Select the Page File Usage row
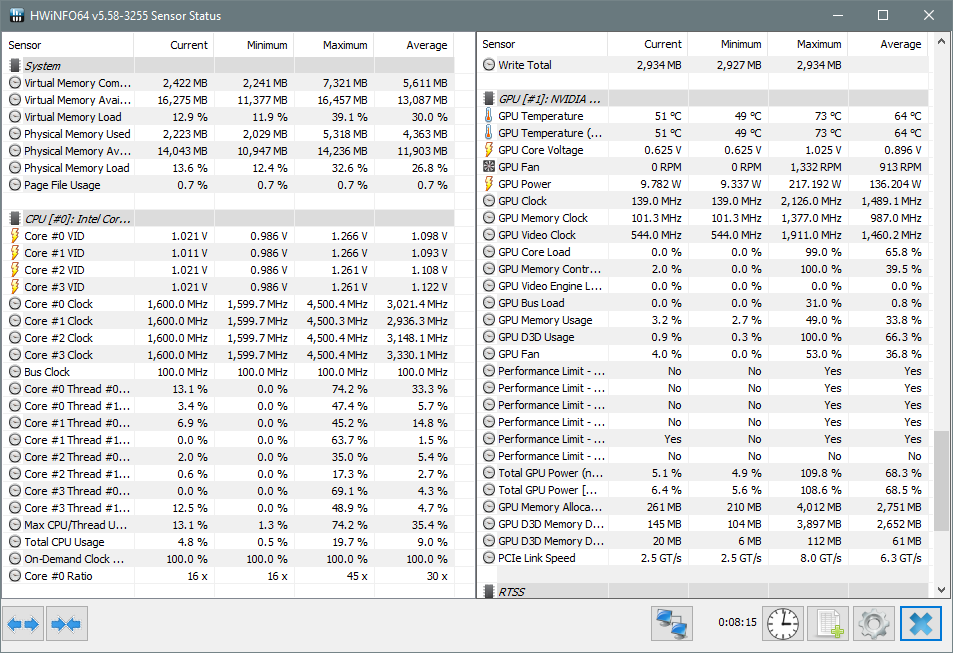 (229, 185)
